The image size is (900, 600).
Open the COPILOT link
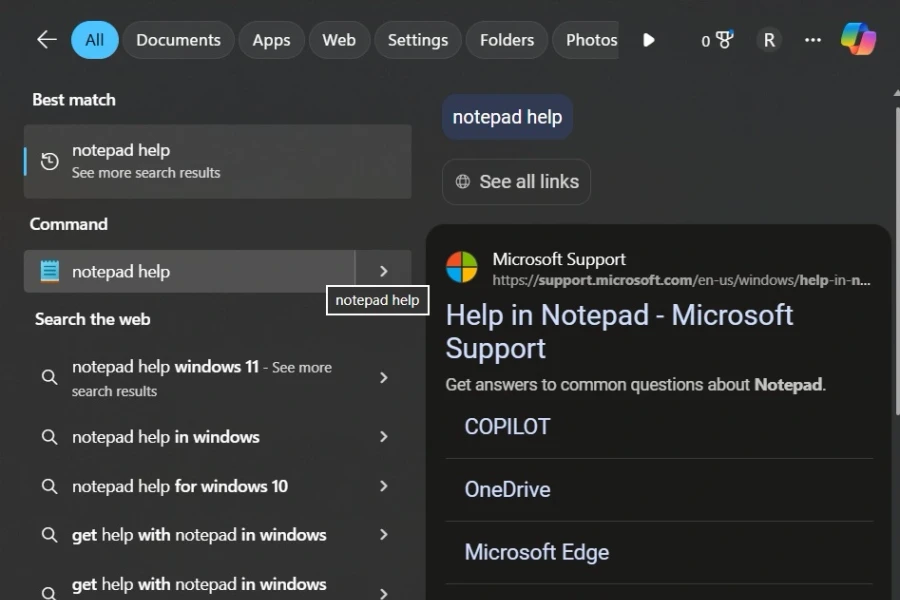click(507, 427)
